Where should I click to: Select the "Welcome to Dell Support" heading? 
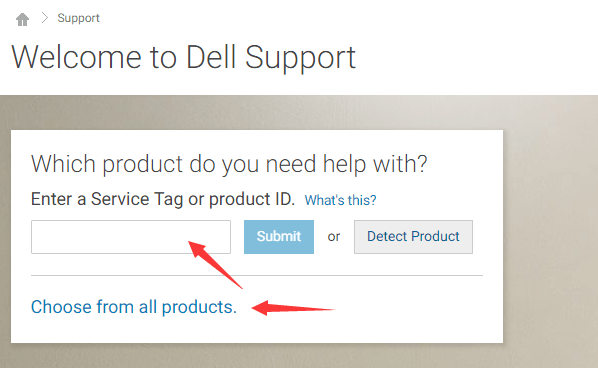coord(183,57)
